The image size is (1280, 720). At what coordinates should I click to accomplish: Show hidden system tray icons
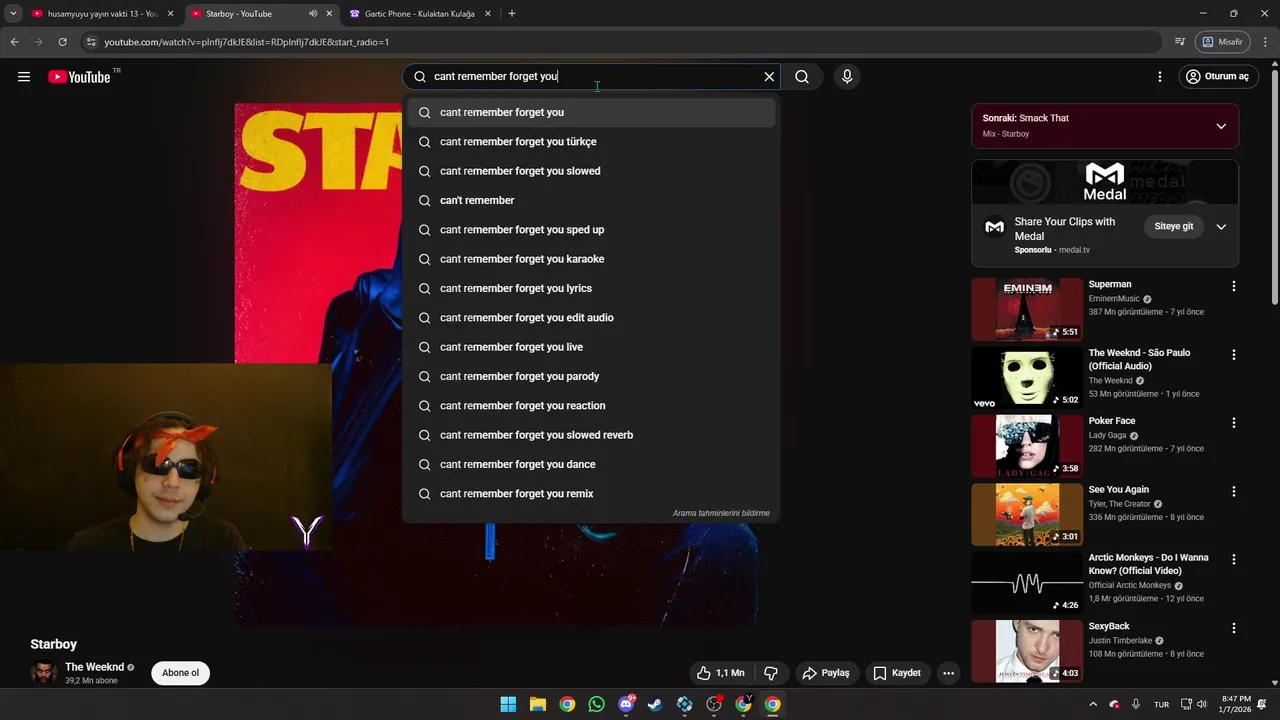click(1092, 704)
